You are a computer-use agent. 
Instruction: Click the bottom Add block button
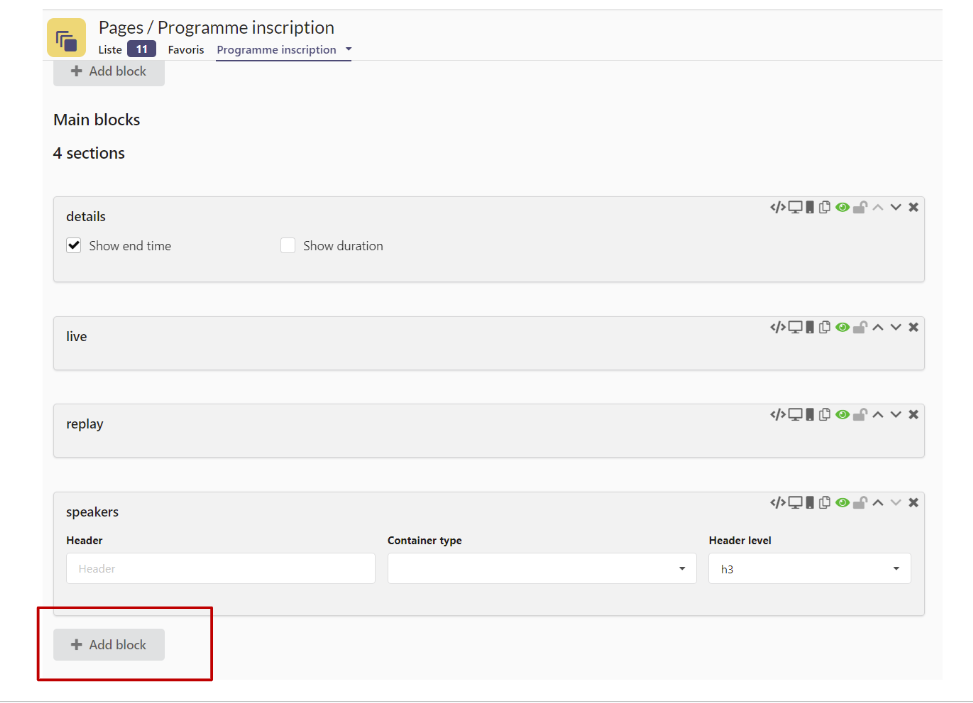[109, 645]
